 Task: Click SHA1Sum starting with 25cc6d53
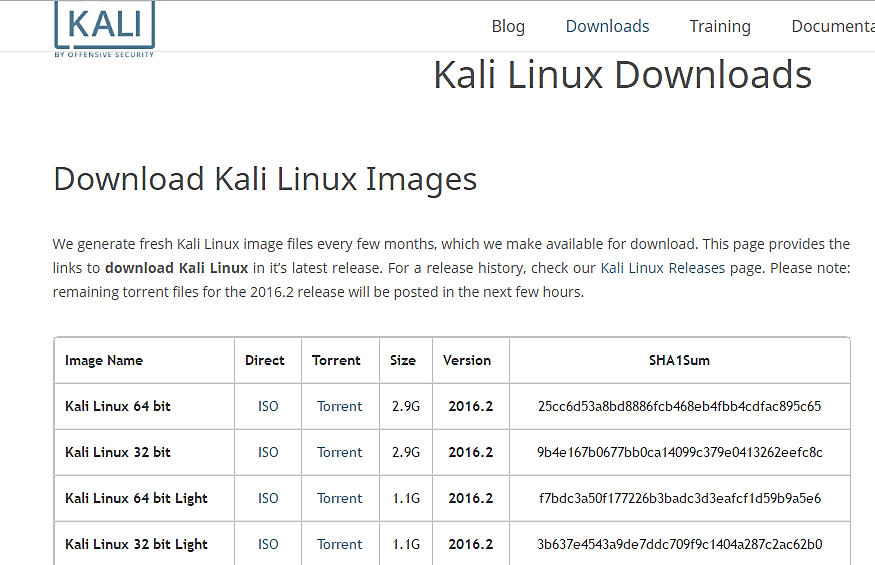tap(679, 406)
